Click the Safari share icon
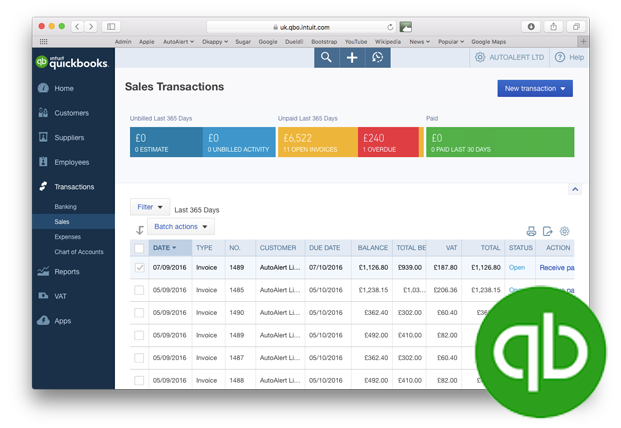 [x=553, y=27]
